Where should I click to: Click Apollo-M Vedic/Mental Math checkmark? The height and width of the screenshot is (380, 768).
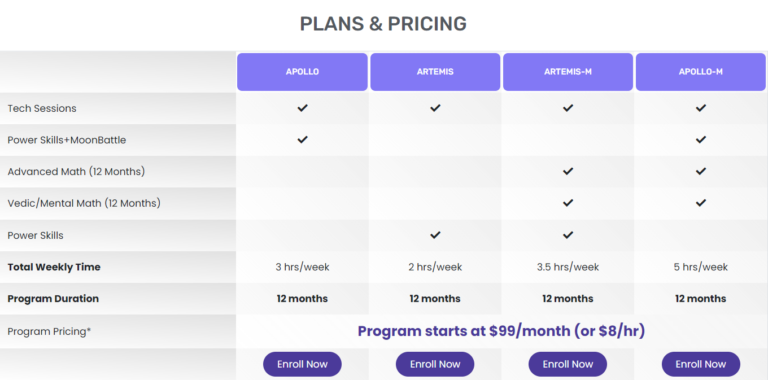pyautogui.click(x=701, y=203)
